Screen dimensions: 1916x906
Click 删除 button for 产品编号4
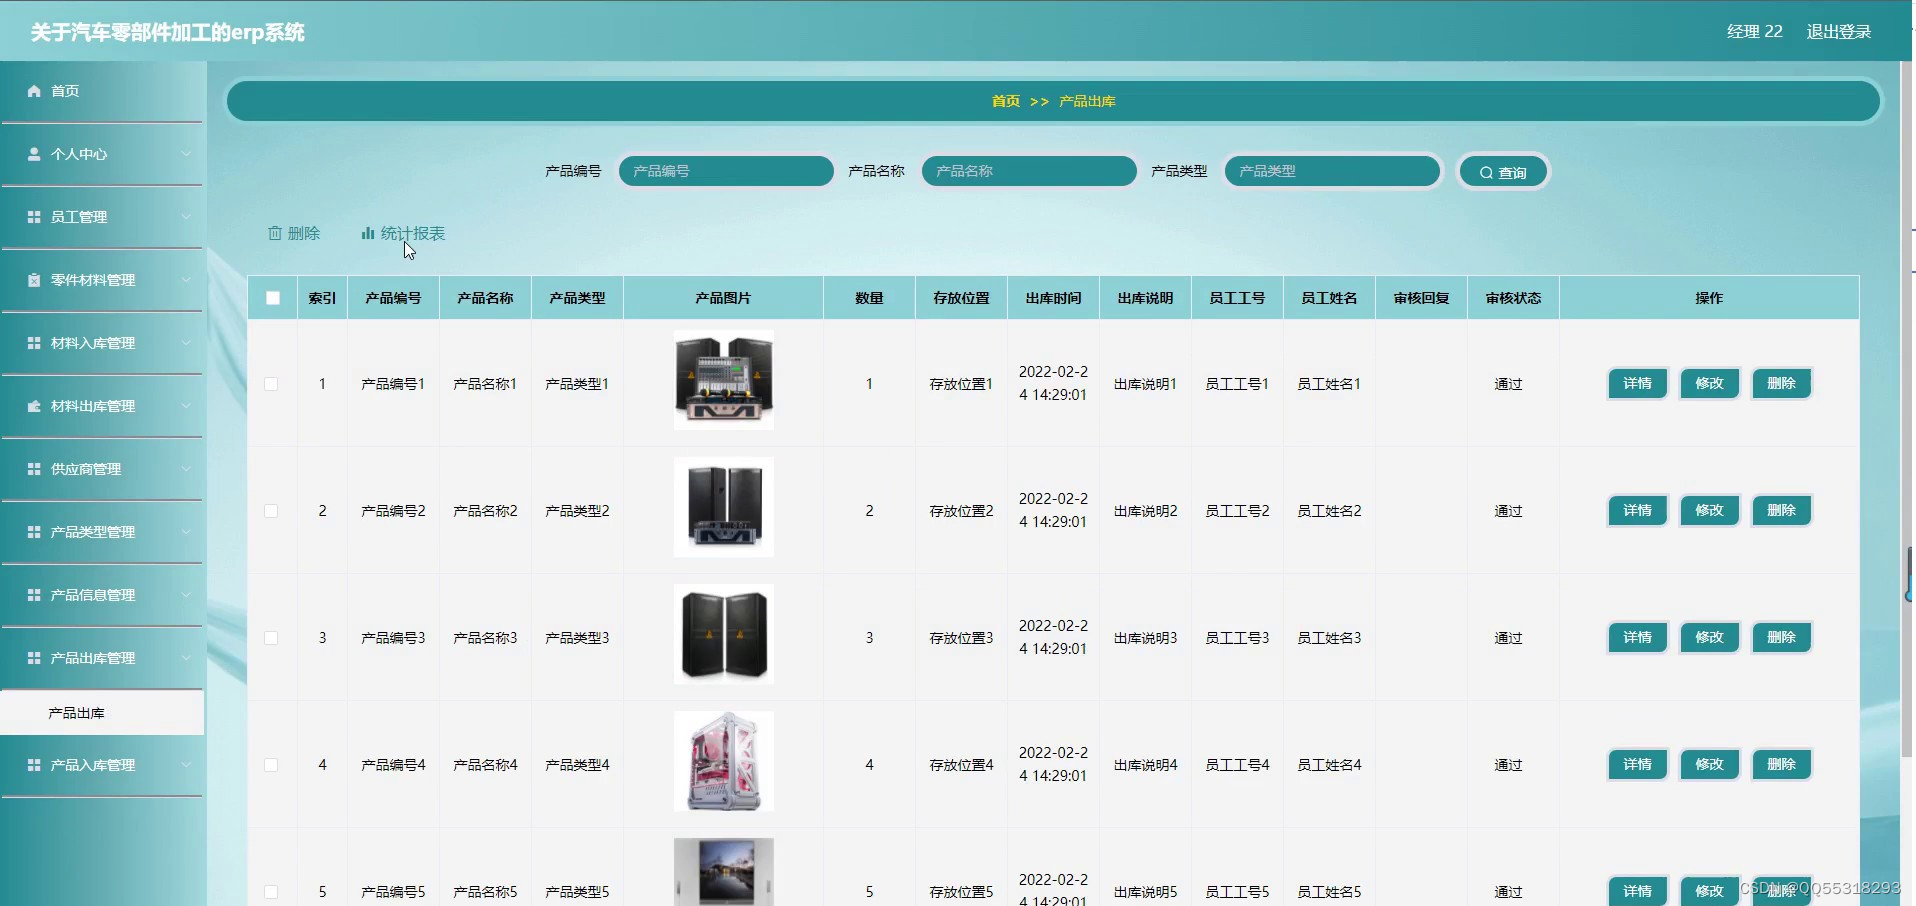coord(1781,765)
